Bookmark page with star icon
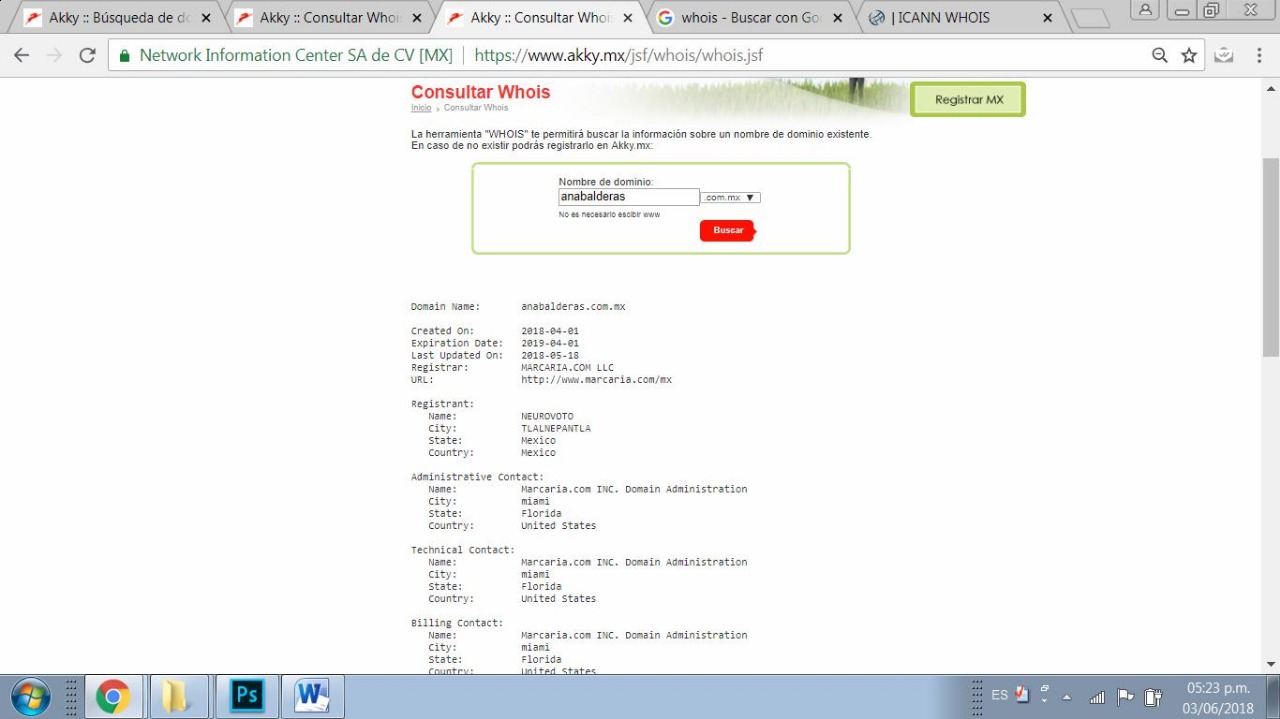Image resolution: width=1280 pixels, height=719 pixels. pos(1189,56)
